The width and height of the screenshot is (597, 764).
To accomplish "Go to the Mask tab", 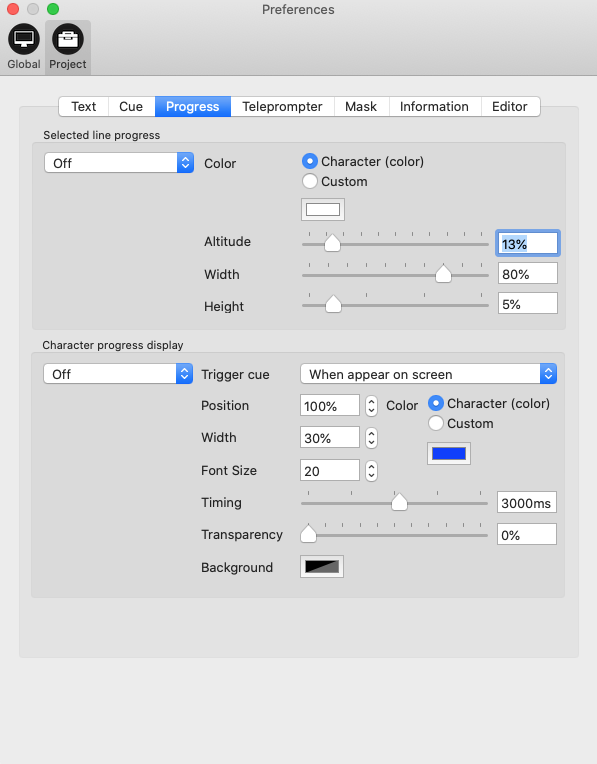I will (361, 107).
